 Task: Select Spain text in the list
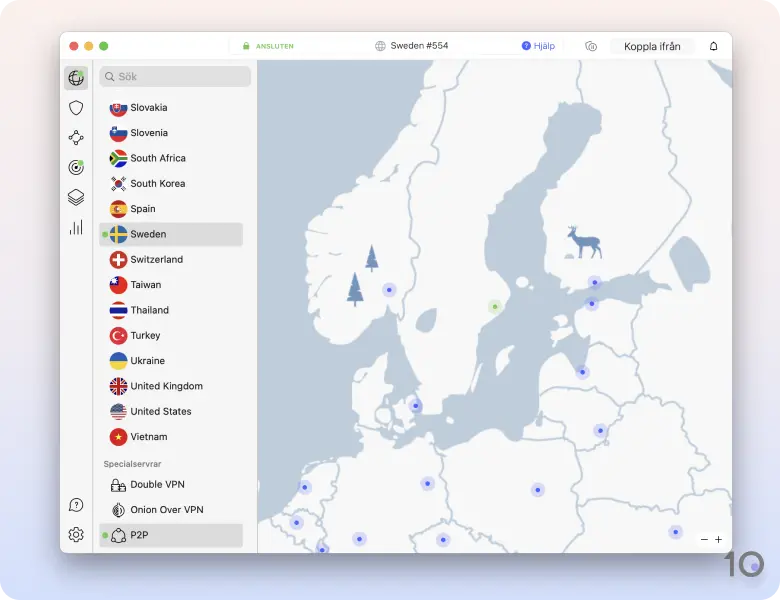click(x=143, y=209)
